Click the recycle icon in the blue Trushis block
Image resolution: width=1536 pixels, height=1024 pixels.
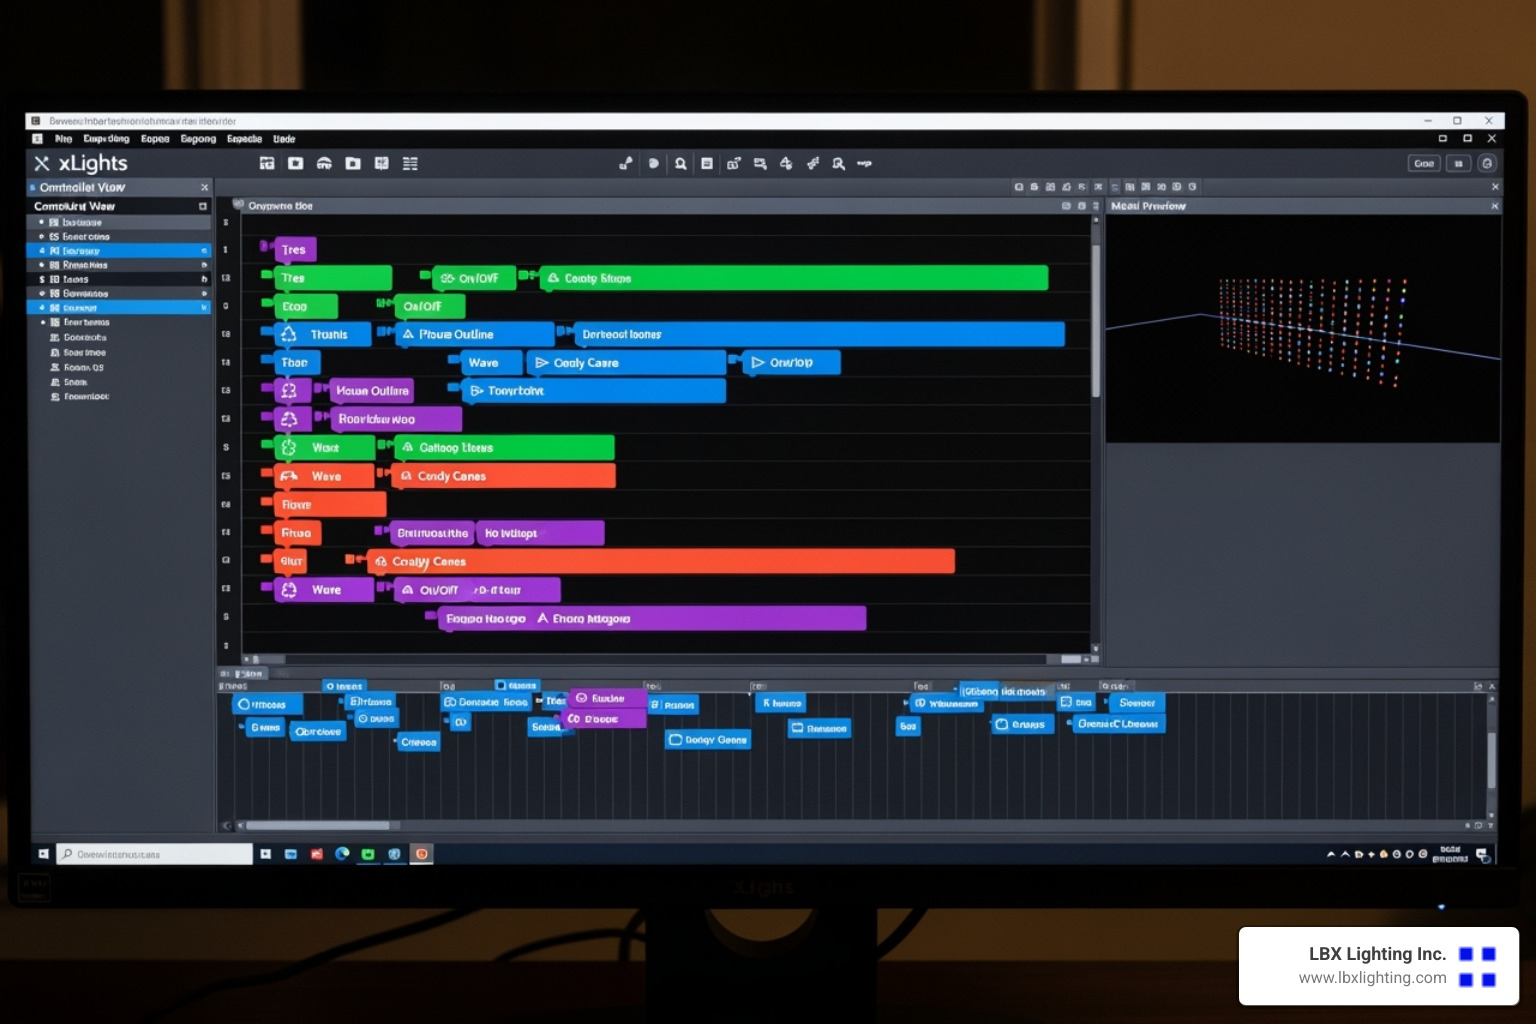tap(289, 334)
